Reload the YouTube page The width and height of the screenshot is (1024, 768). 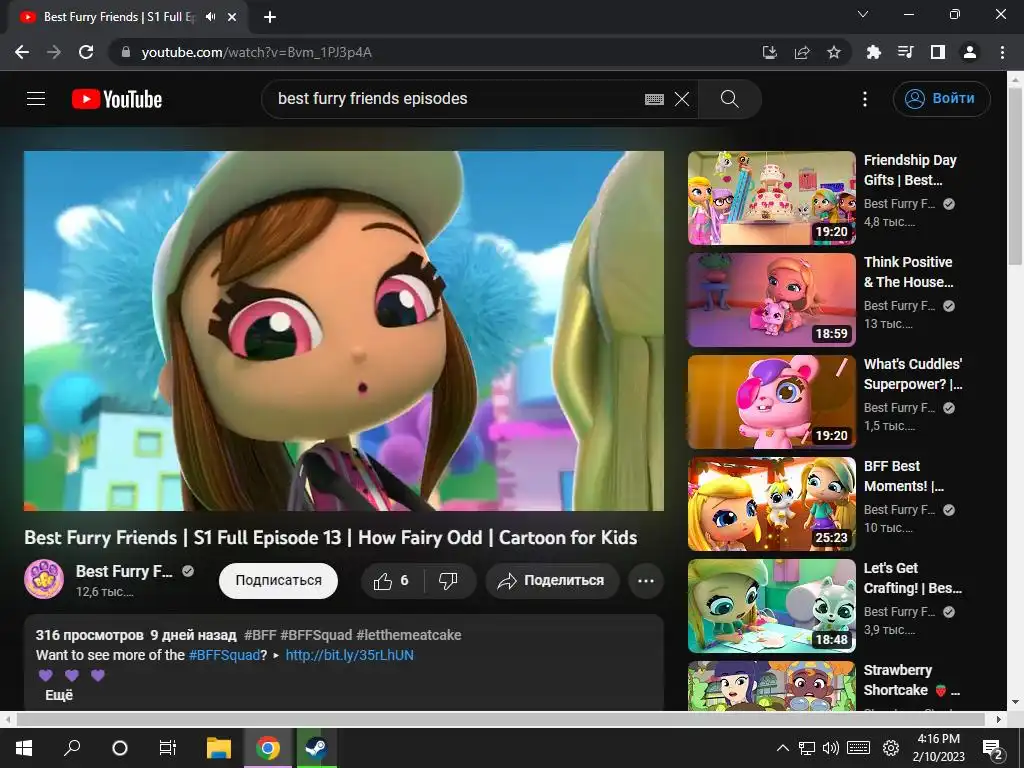click(x=86, y=52)
